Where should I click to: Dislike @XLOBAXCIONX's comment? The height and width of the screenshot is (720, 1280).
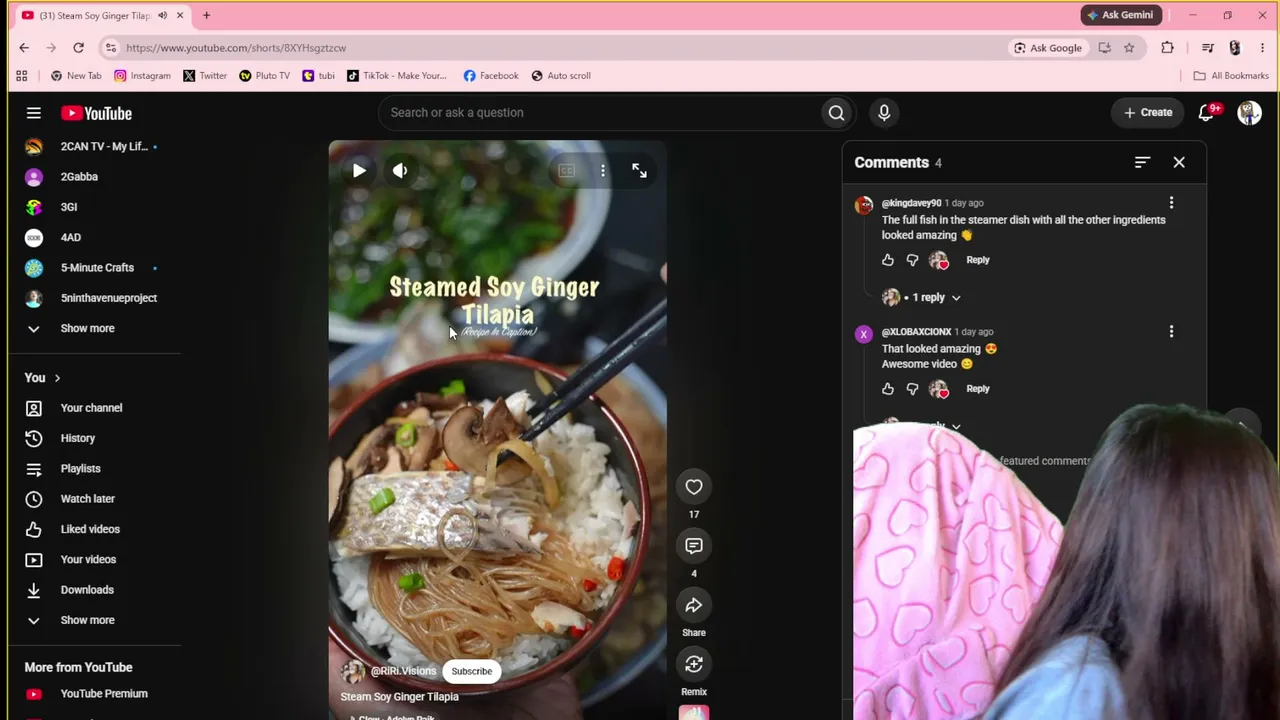coord(912,389)
